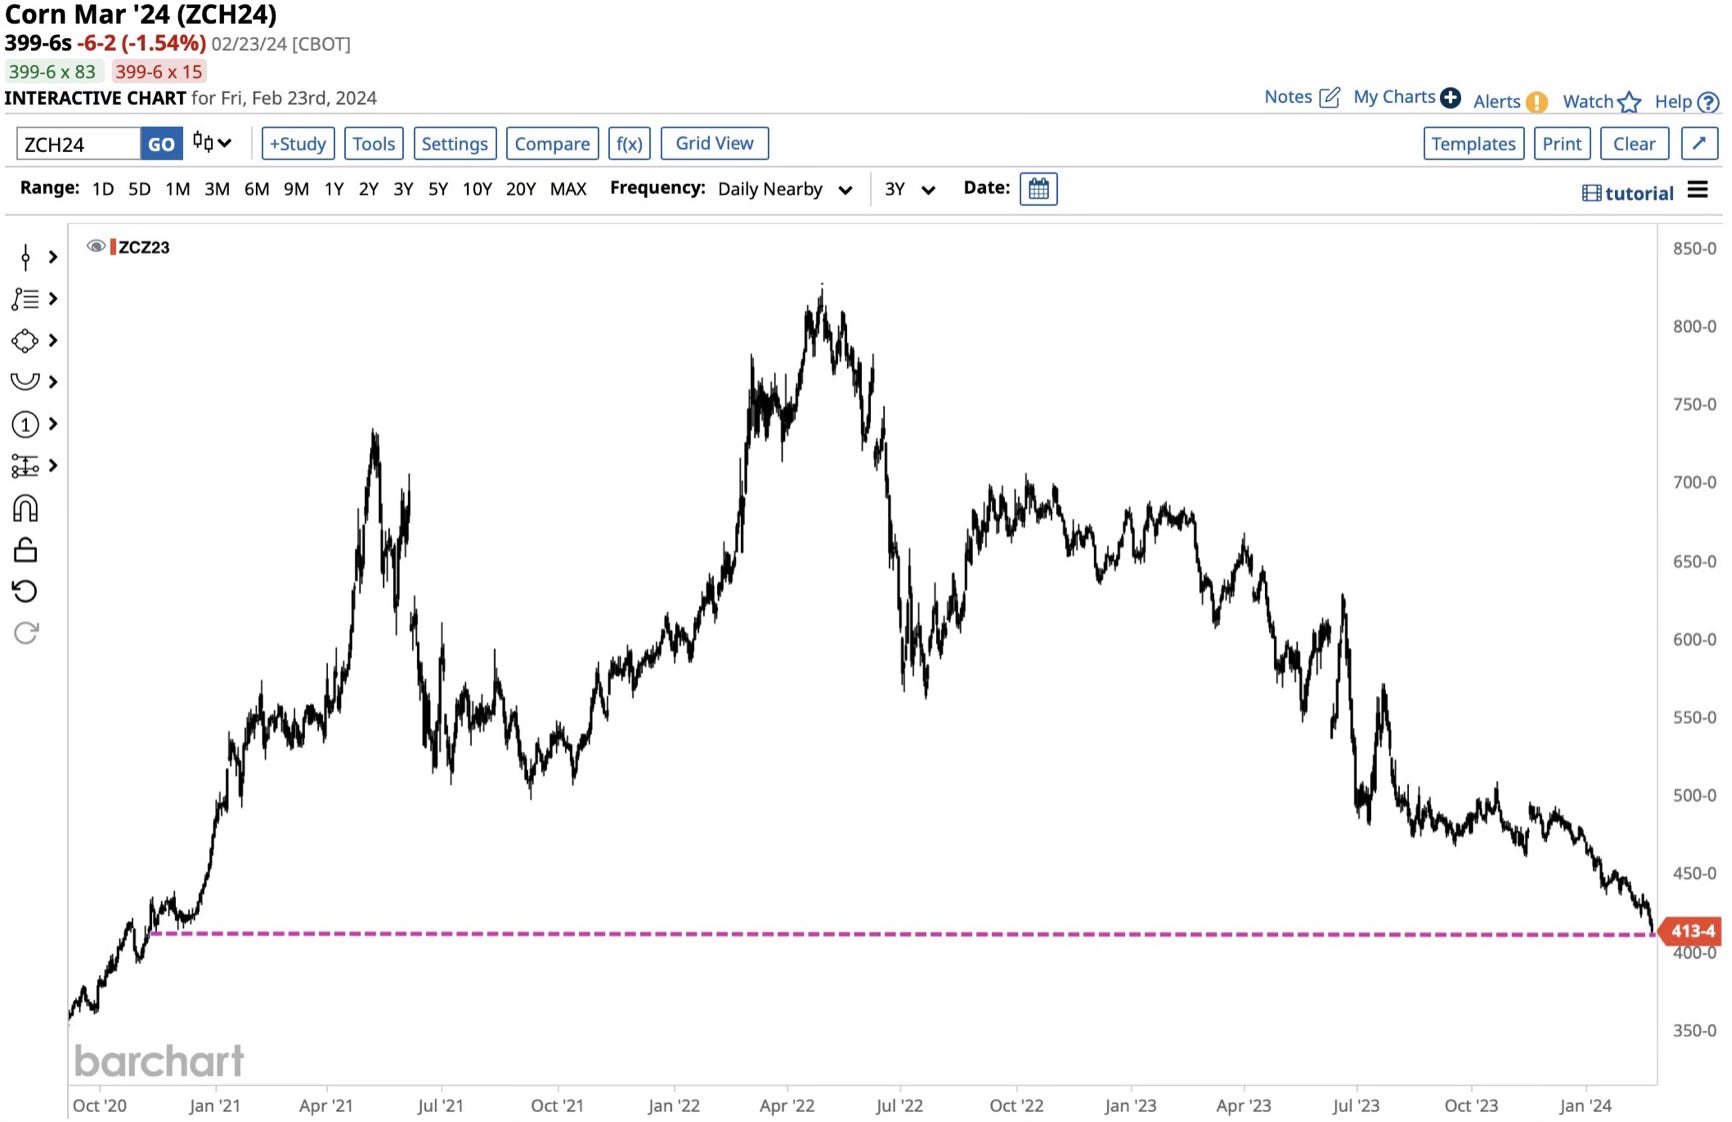1732x1122 pixels.
Task: Select the line drawing tool icon
Action: [x=26, y=257]
